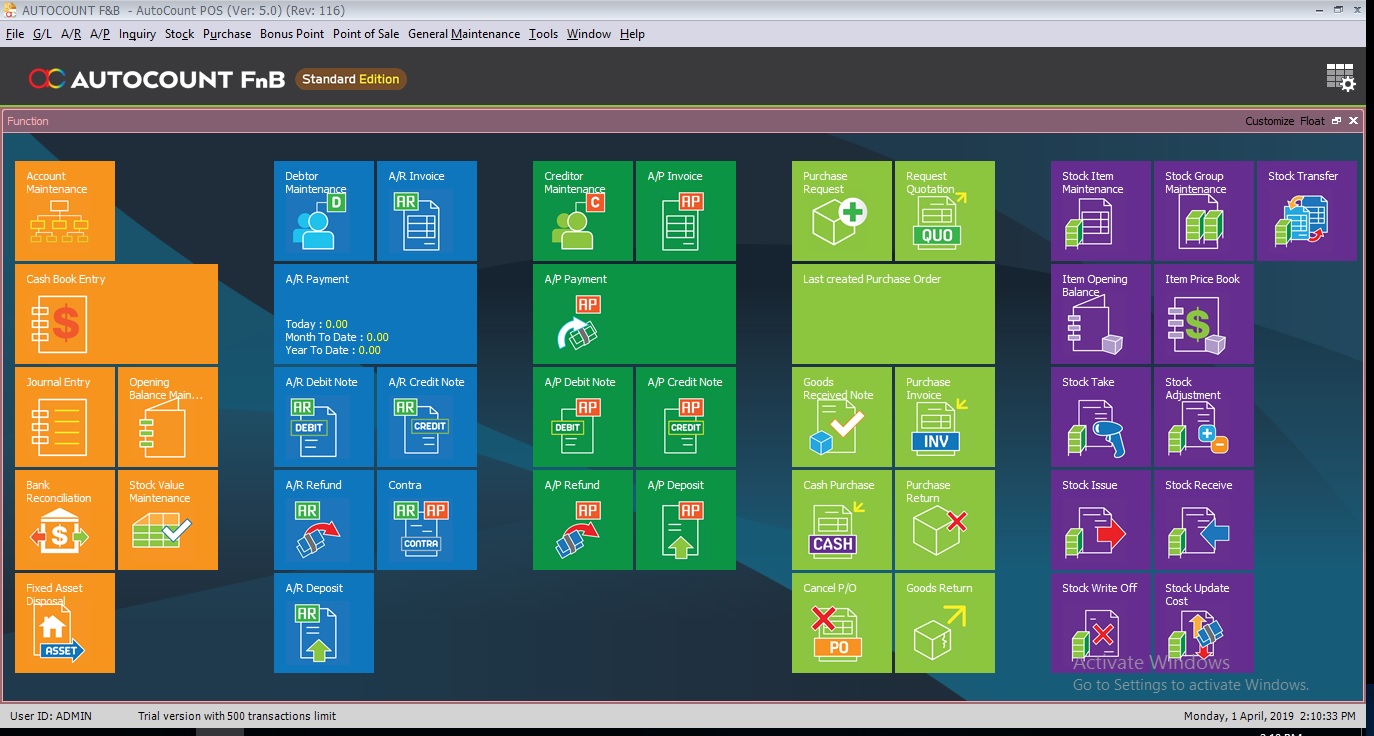Screen dimensions: 1374x736
Task: Click the grid settings icon at top right
Action: 1340,78
